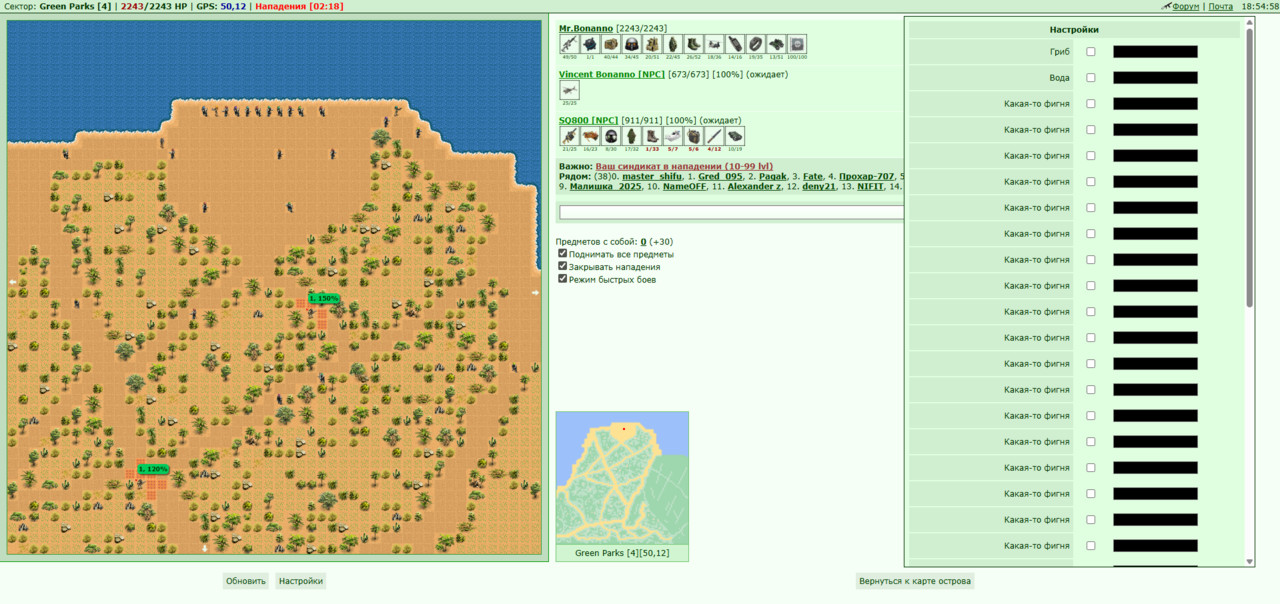
Task: Open nearby player Малишка_2025 link
Action: tap(606, 186)
